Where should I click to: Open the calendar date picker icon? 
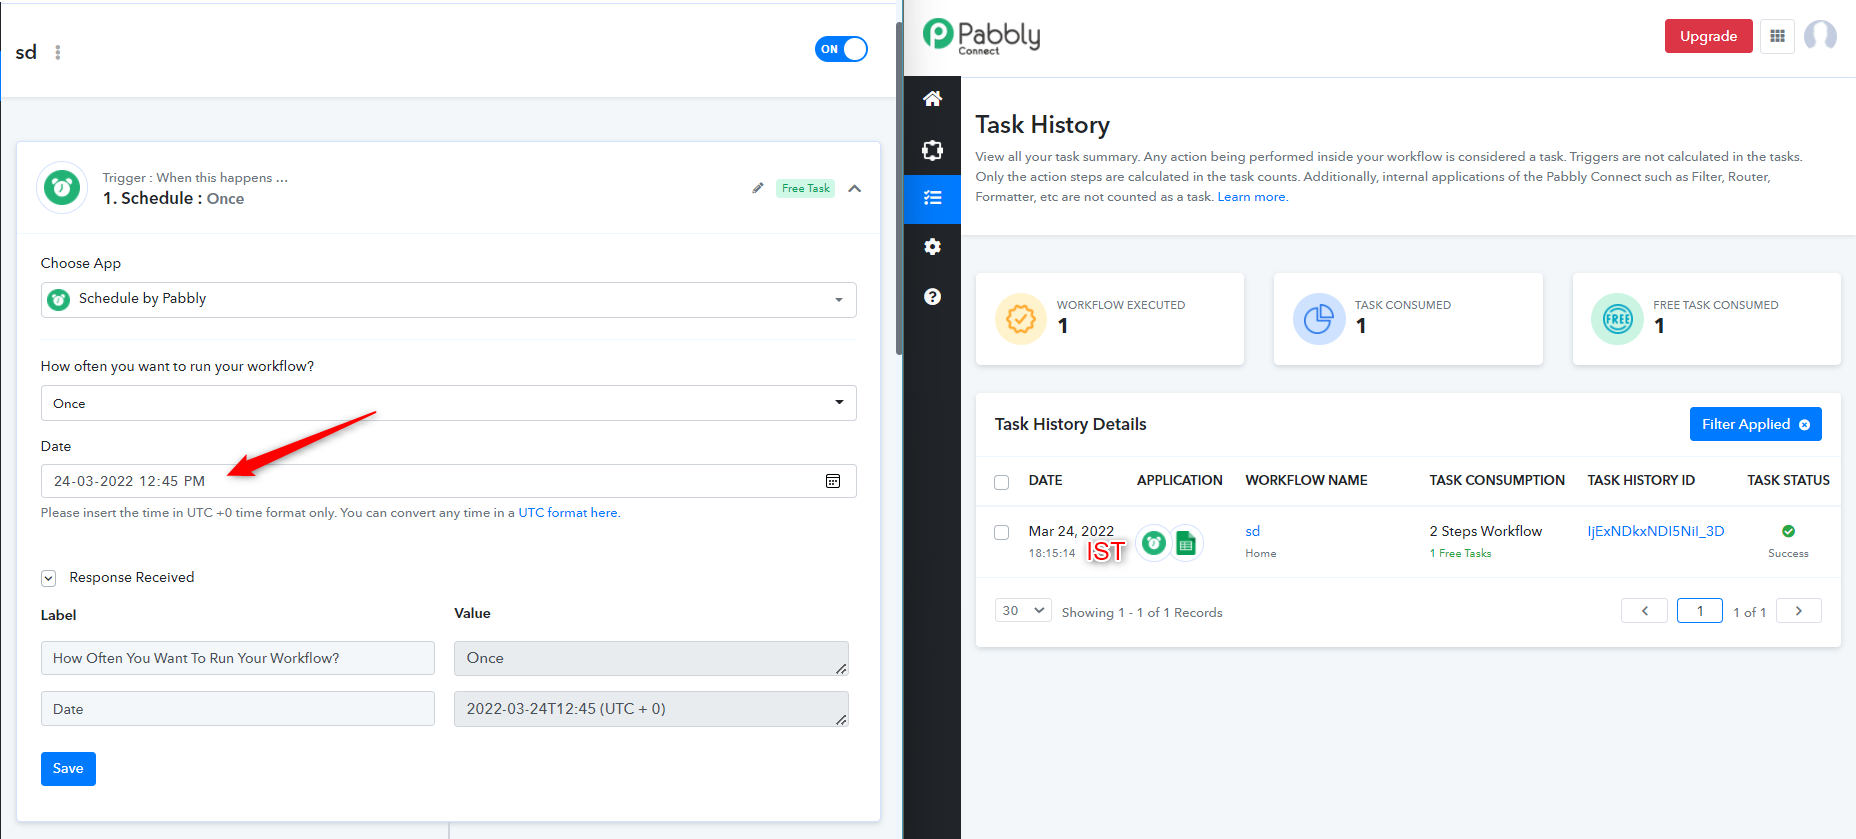point(833,481)
